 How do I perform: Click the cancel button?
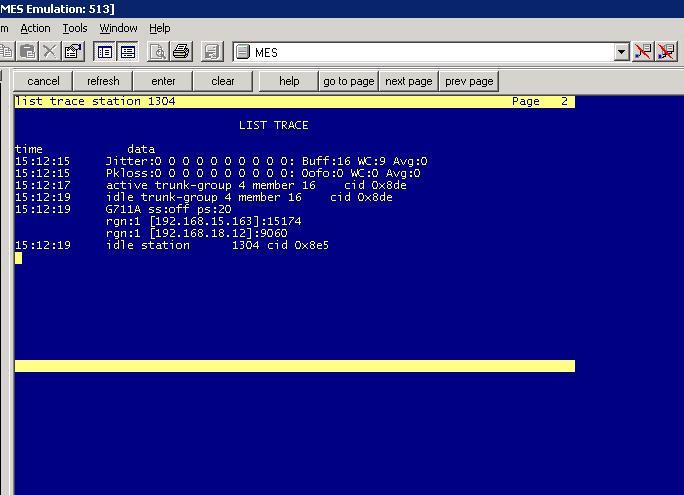click(x=43, y=81)
